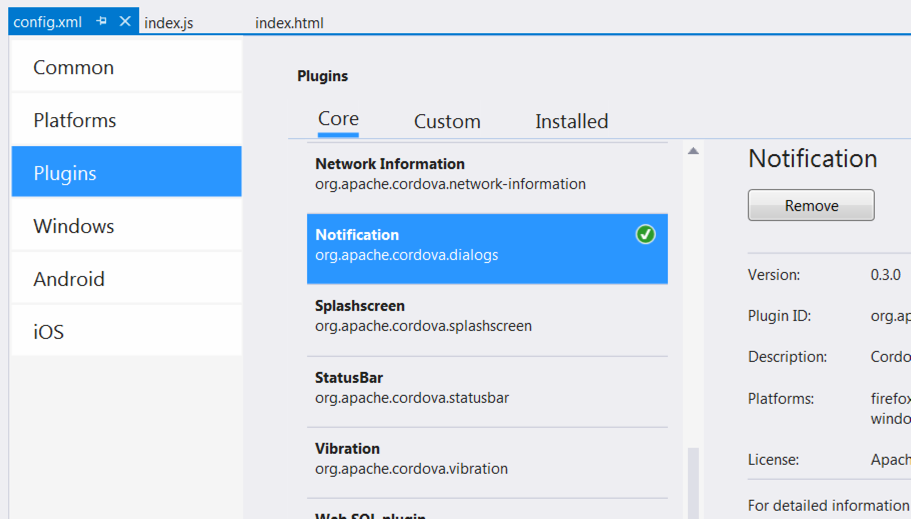Viewport: 911px width, 519px height.
Task: Click the Remove button for Notification
Action: coord(811,205)
